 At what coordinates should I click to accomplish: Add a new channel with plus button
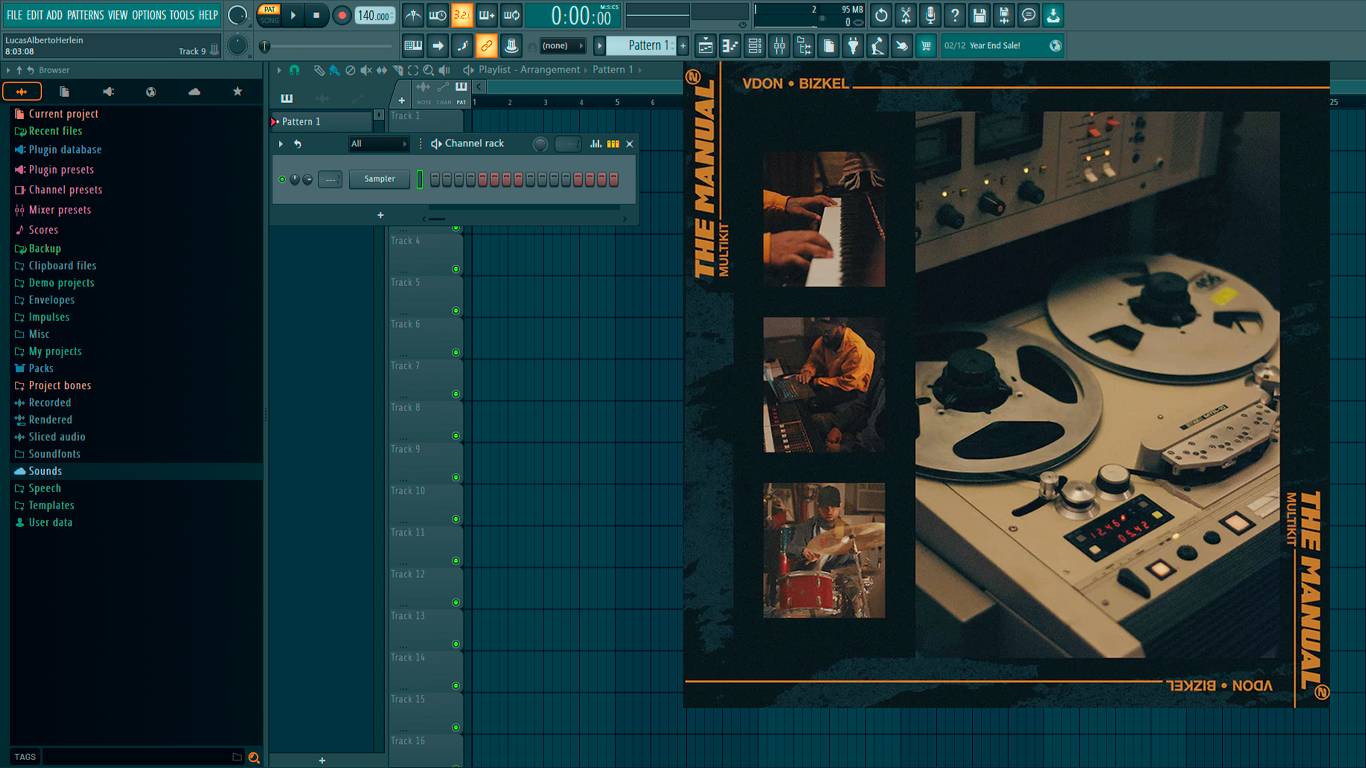point(380,215)
